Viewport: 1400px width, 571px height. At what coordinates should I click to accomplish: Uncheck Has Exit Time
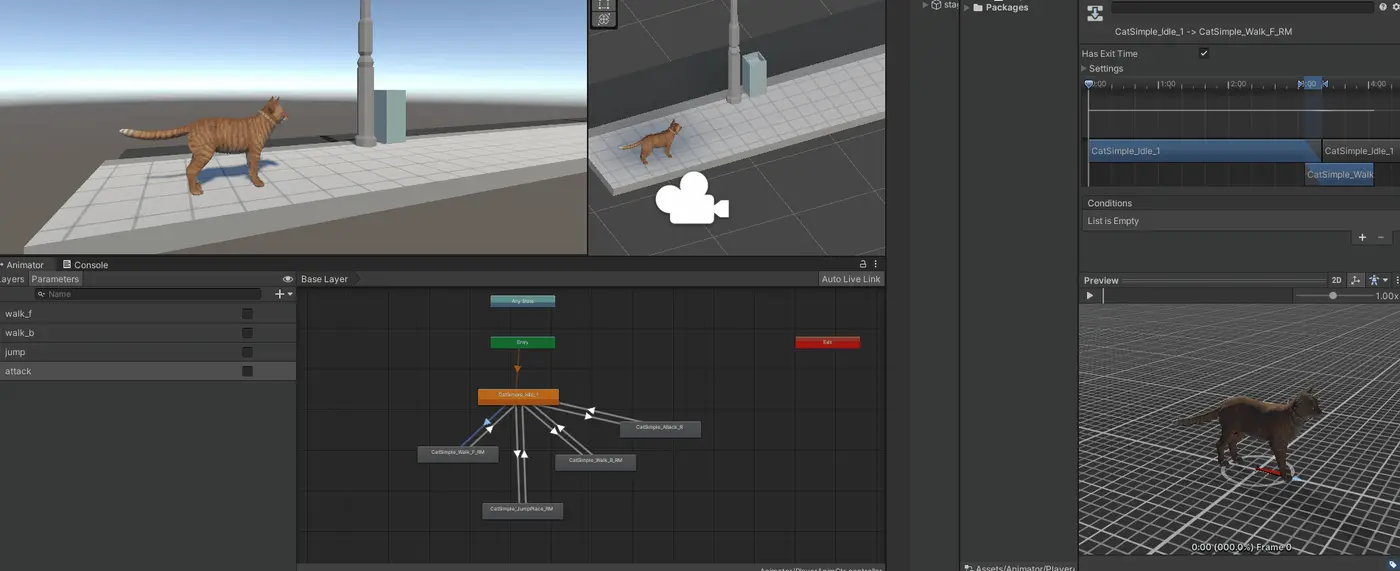click(1204, 53)
